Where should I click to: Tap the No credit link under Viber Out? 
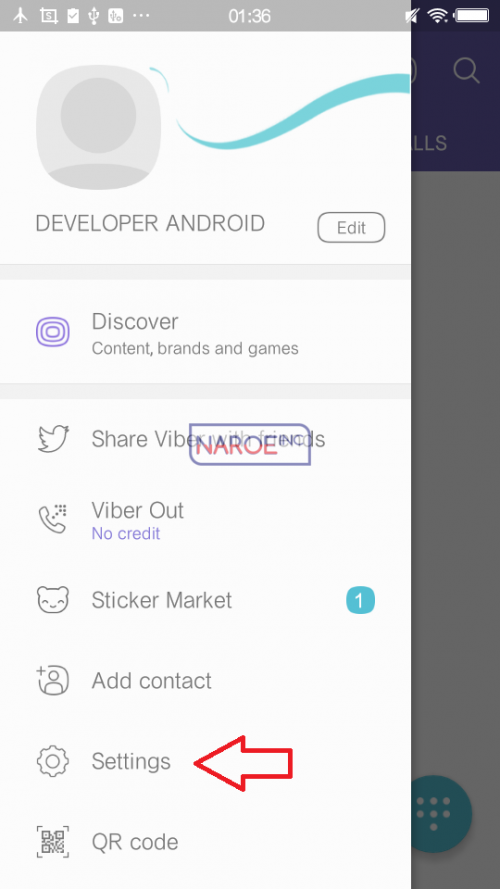(x=126, y=534)
